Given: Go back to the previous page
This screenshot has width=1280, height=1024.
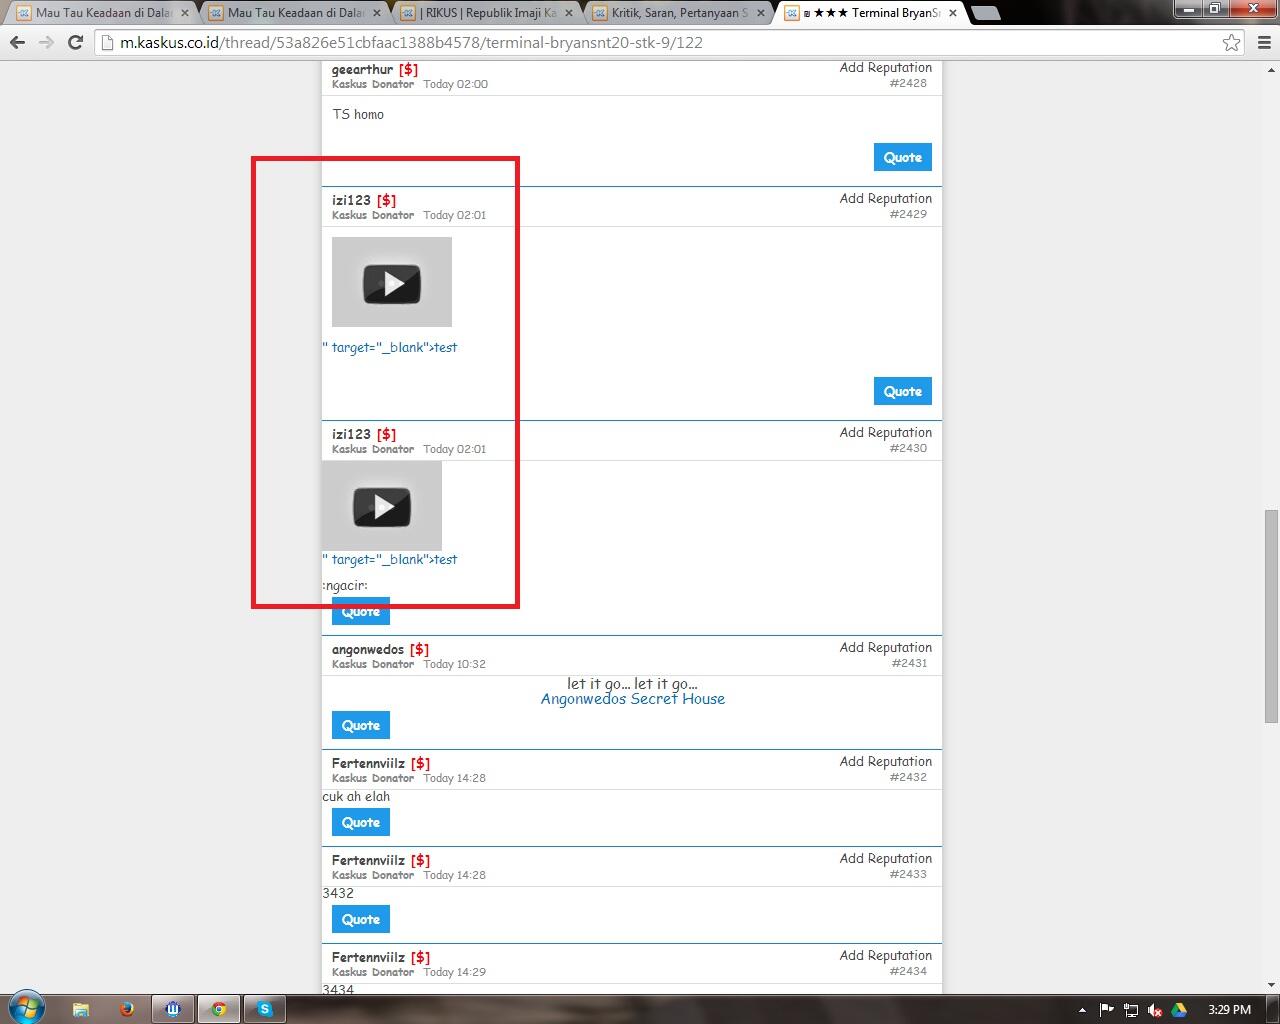Looking at the screenshot, I should click(x=17, y=43).
